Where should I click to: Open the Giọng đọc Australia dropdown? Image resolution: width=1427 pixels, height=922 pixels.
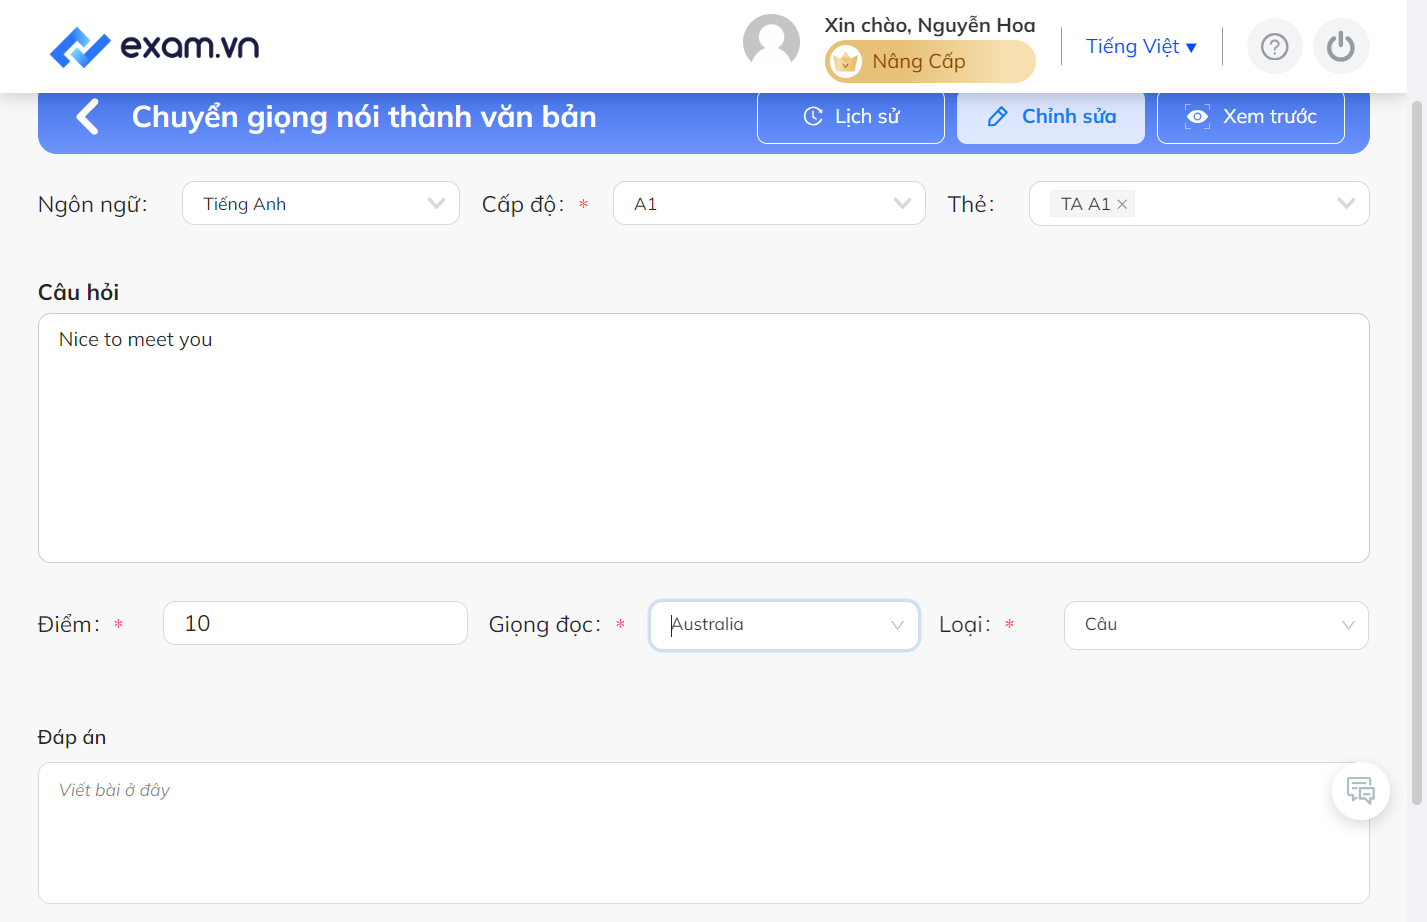tap(784, 625)
